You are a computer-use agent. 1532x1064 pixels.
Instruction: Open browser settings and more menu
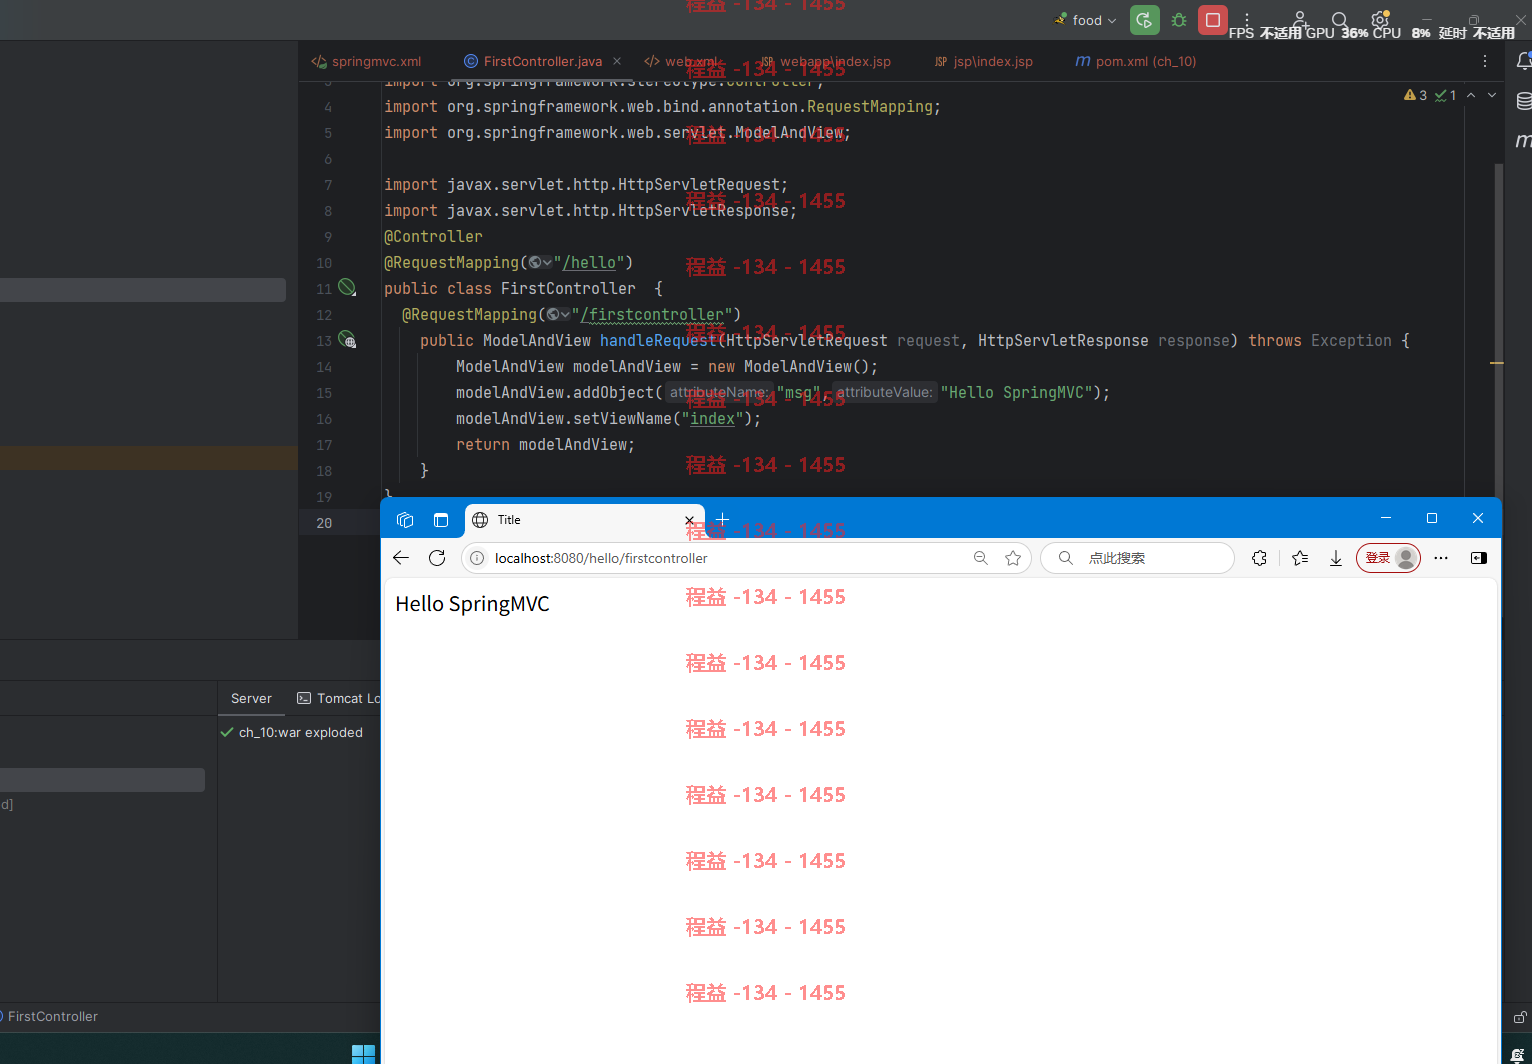tap(1441, 558)
